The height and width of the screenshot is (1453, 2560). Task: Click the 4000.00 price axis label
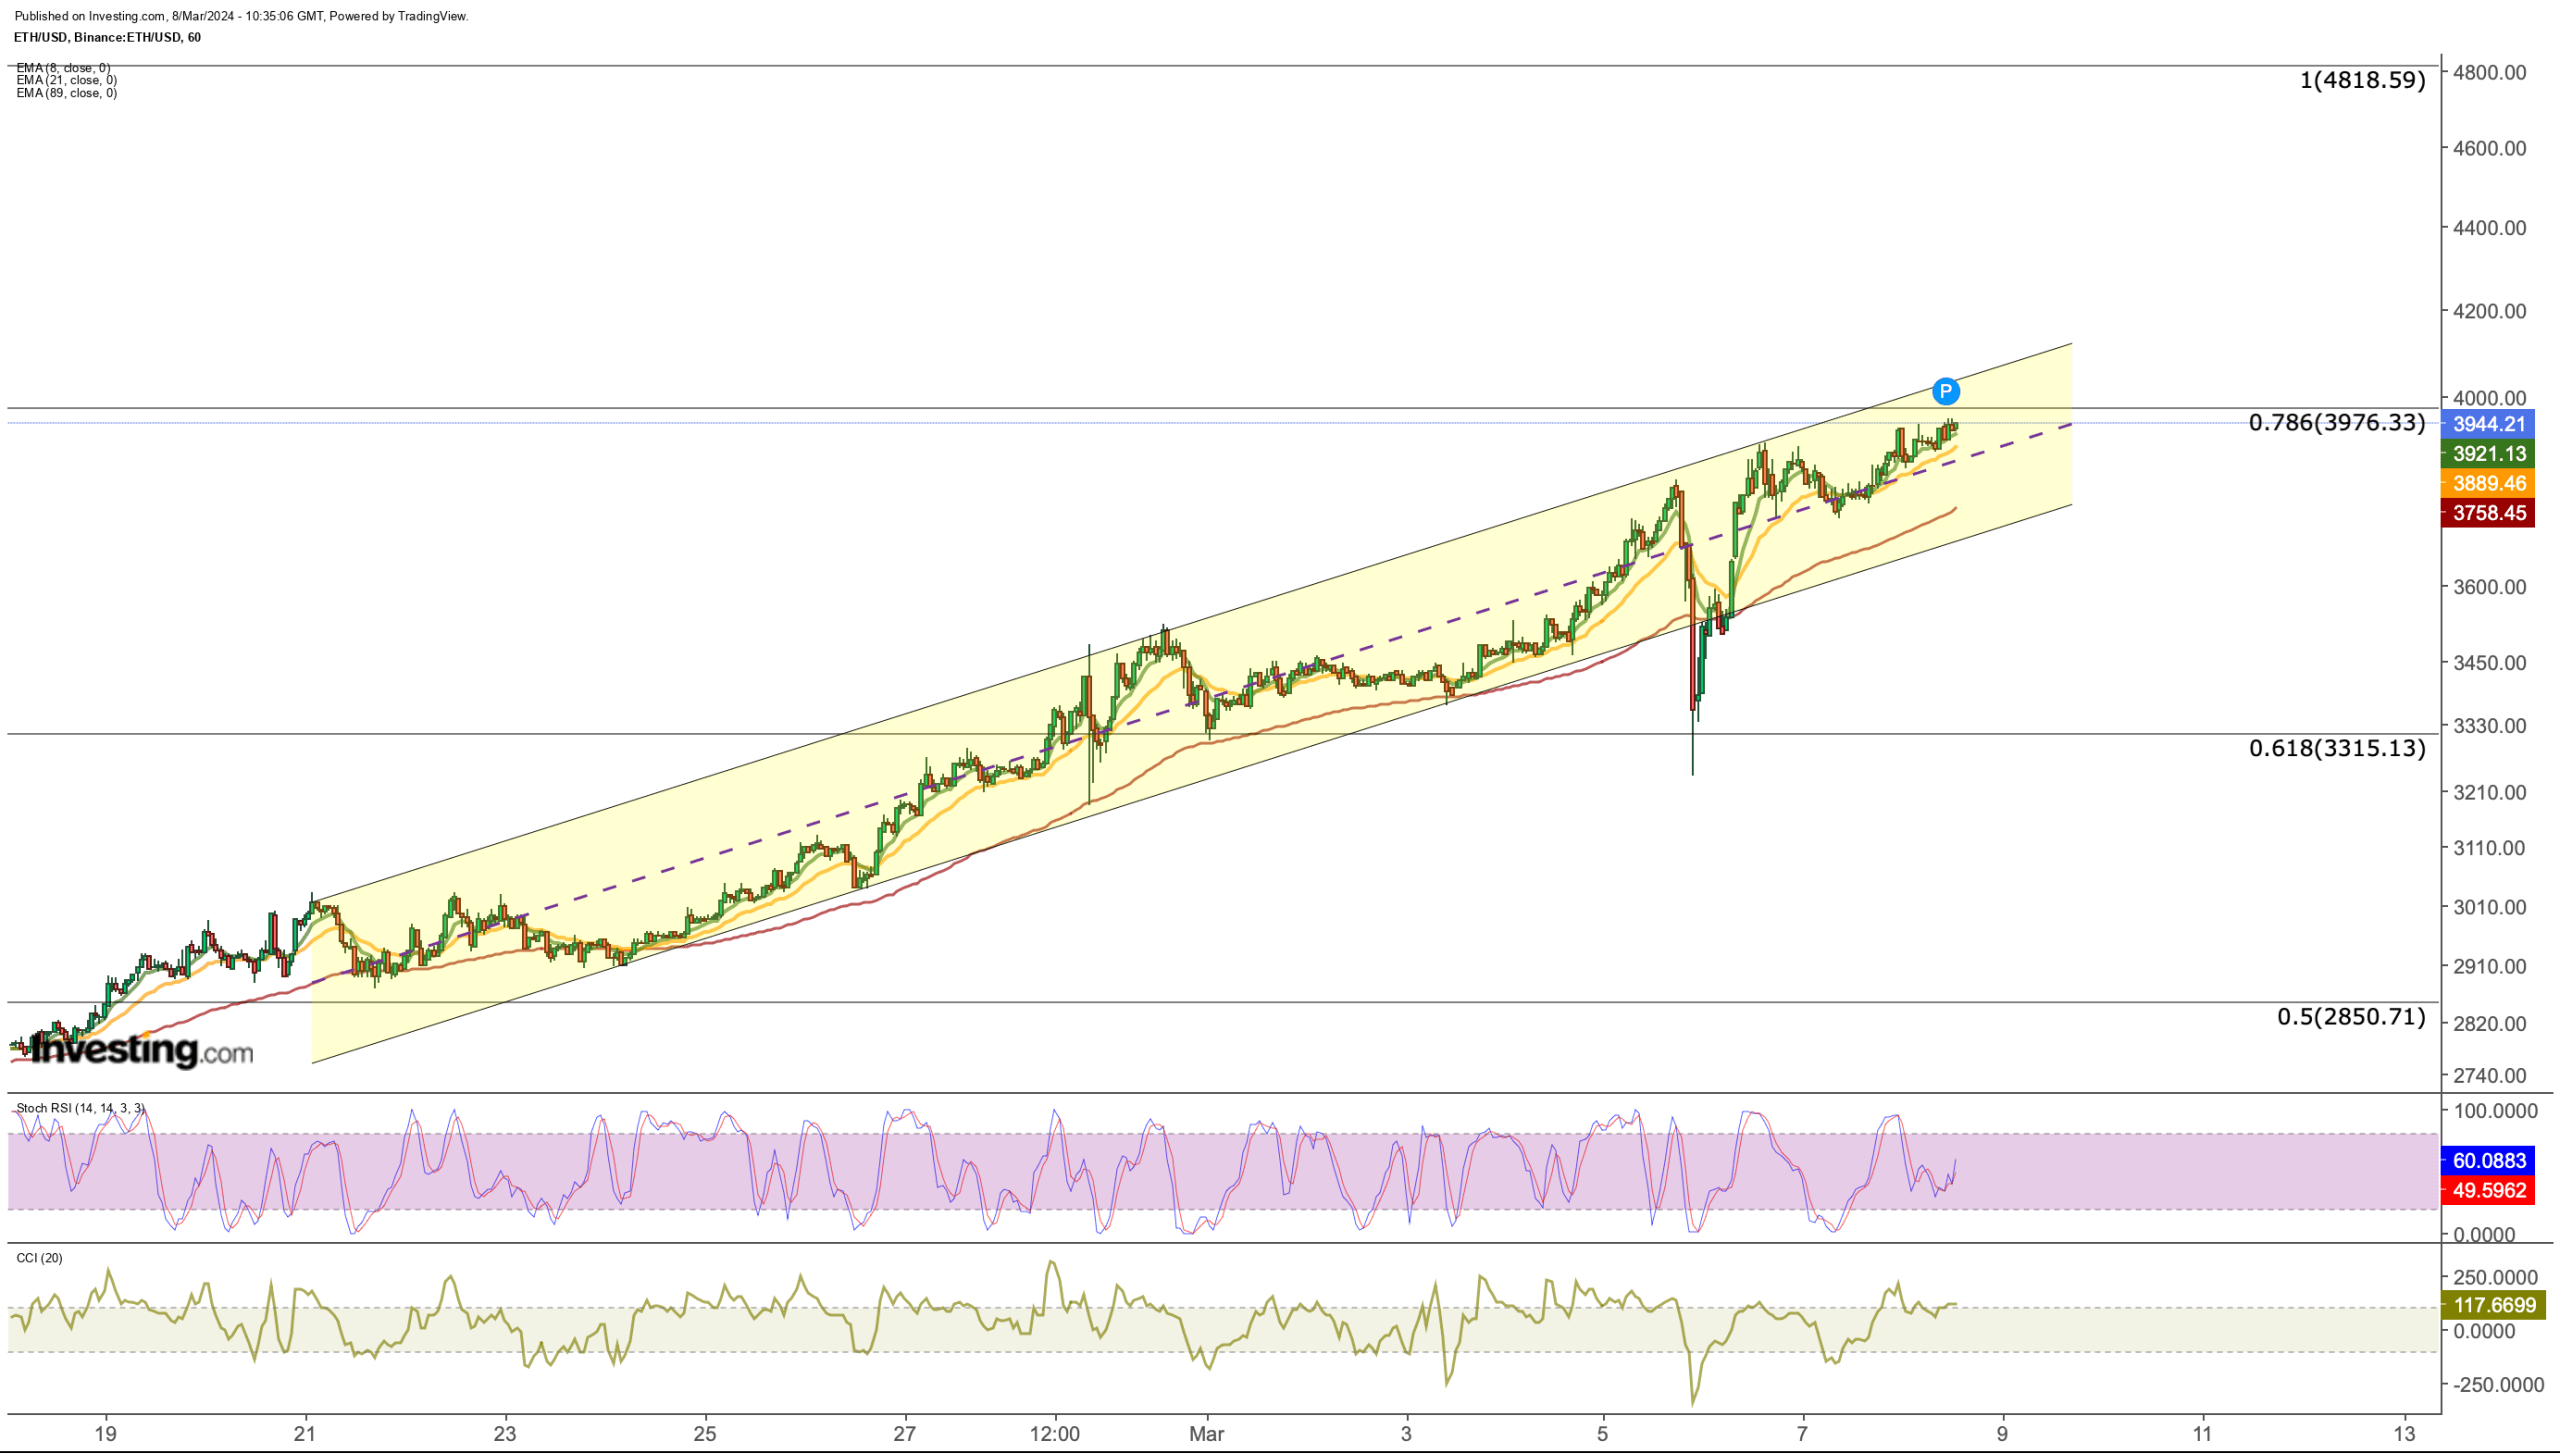coord(2489,398)
